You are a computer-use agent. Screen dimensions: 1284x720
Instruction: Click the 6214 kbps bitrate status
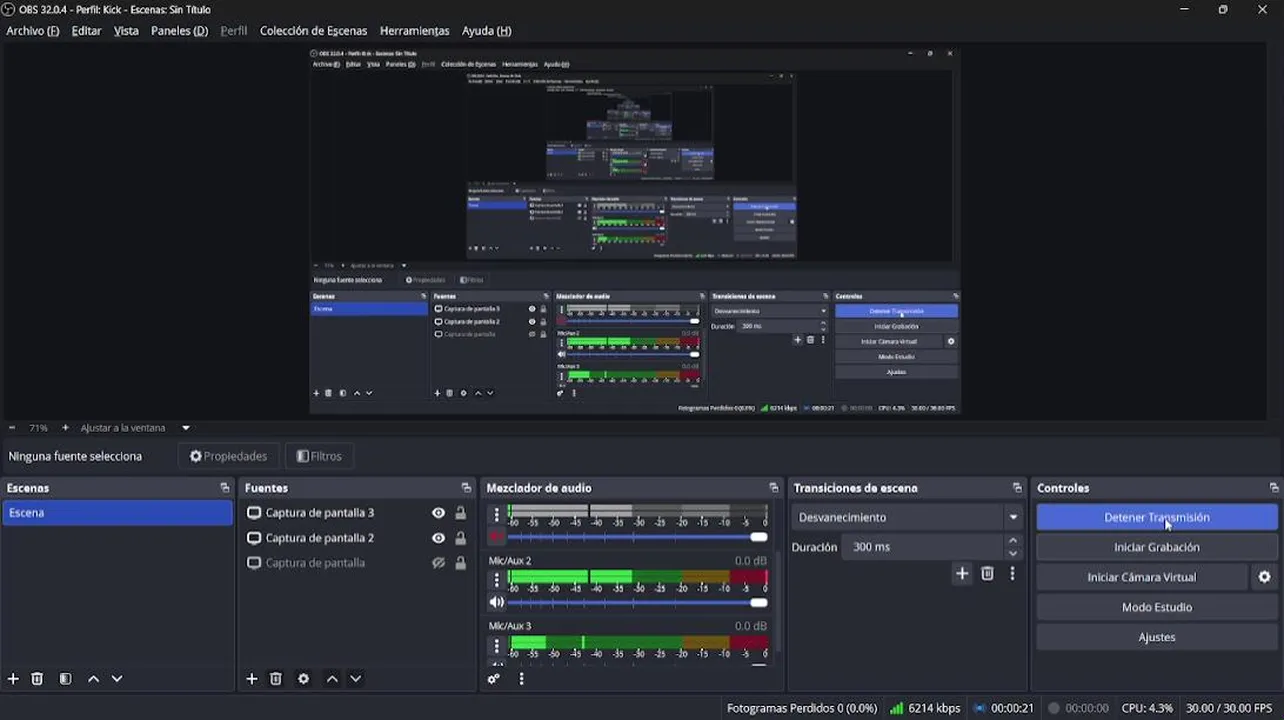click(x=925, y=708)
